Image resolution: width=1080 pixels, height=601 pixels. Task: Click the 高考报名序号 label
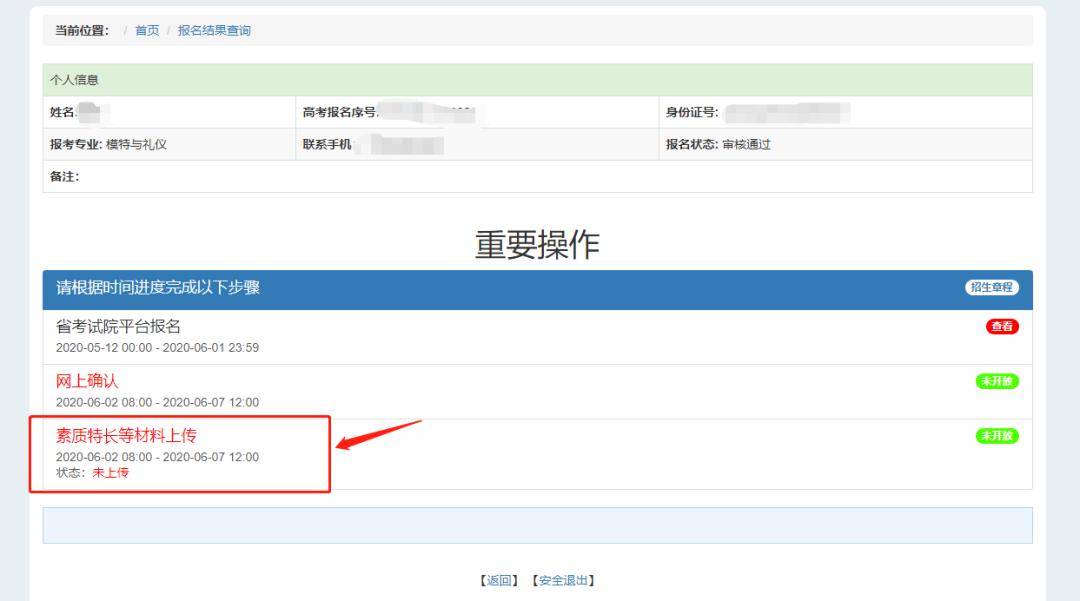[340, 112]
